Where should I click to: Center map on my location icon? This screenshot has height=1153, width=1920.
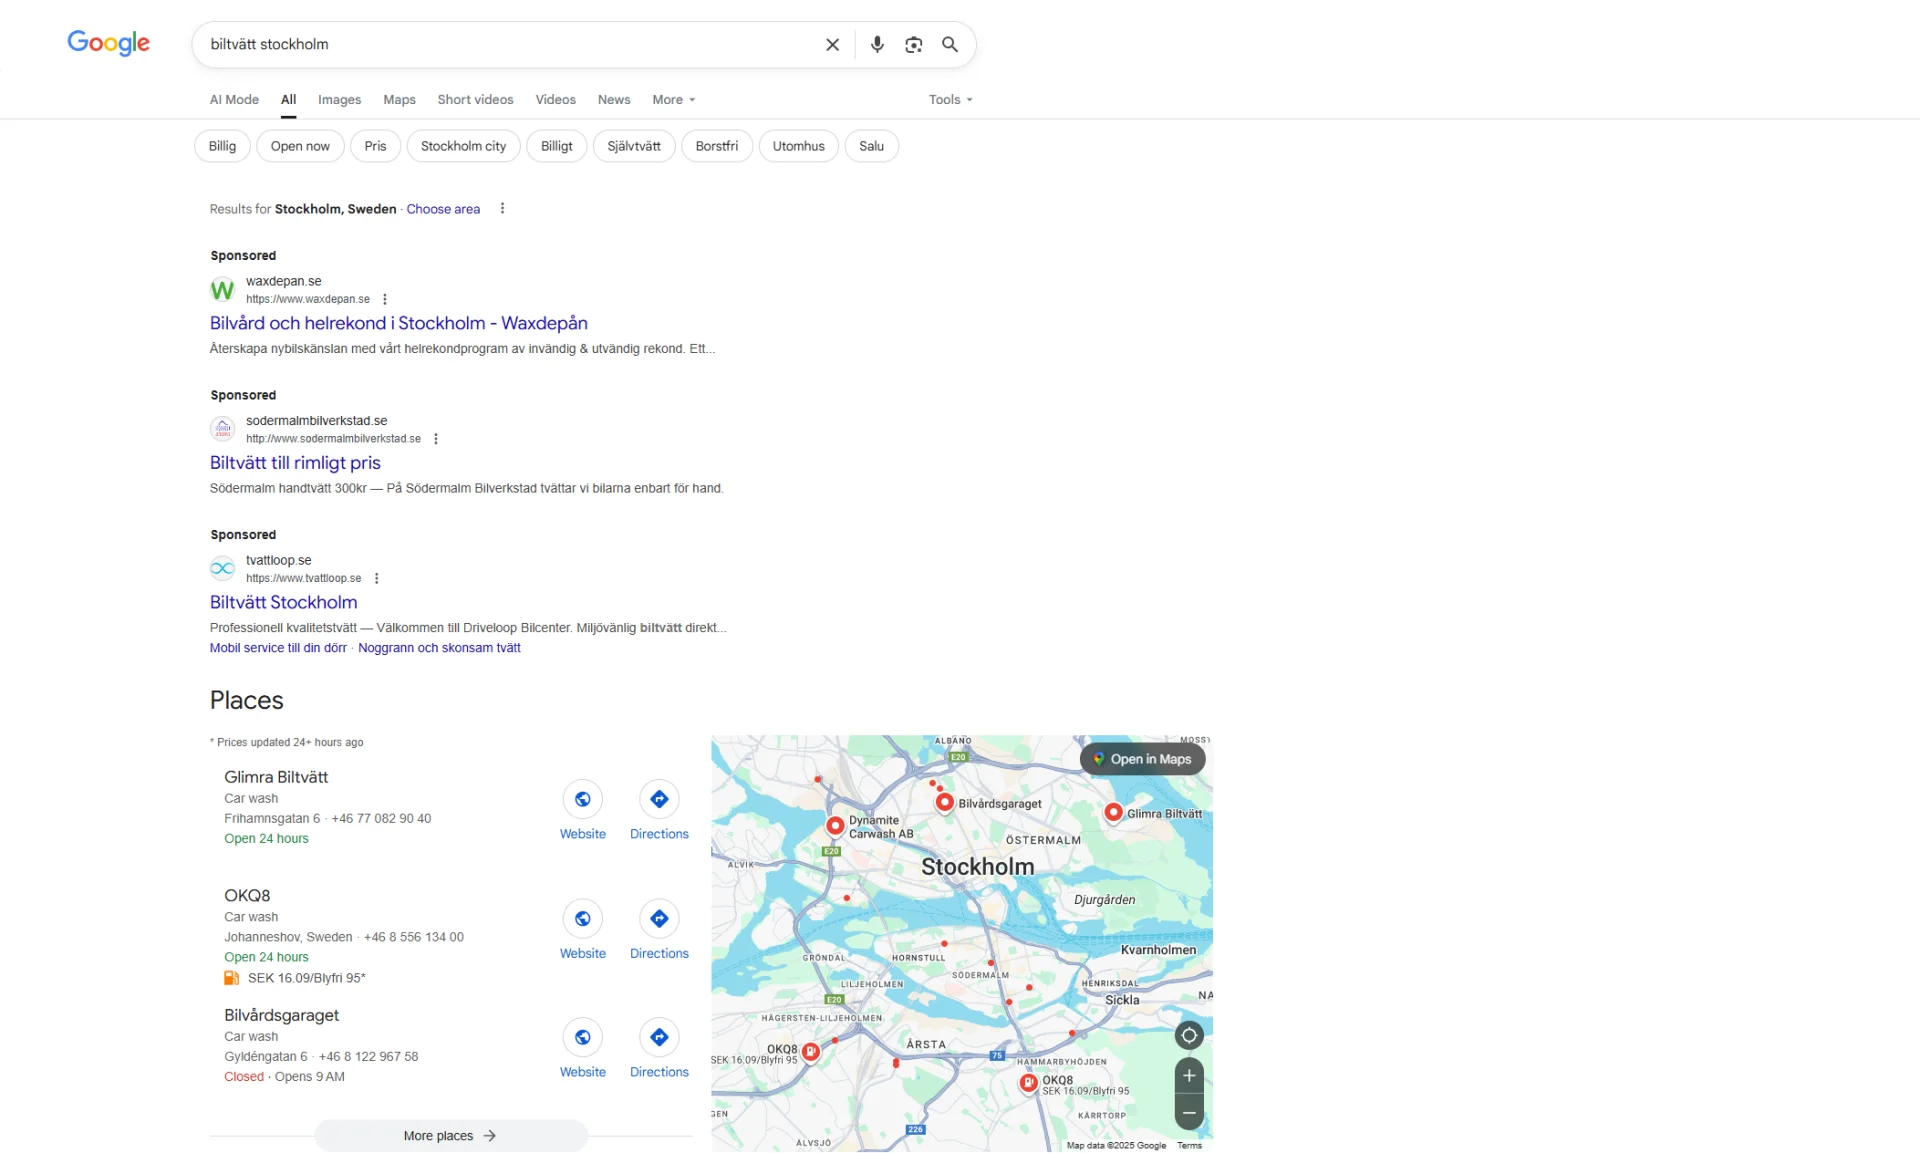[x=1189, y=1035]
